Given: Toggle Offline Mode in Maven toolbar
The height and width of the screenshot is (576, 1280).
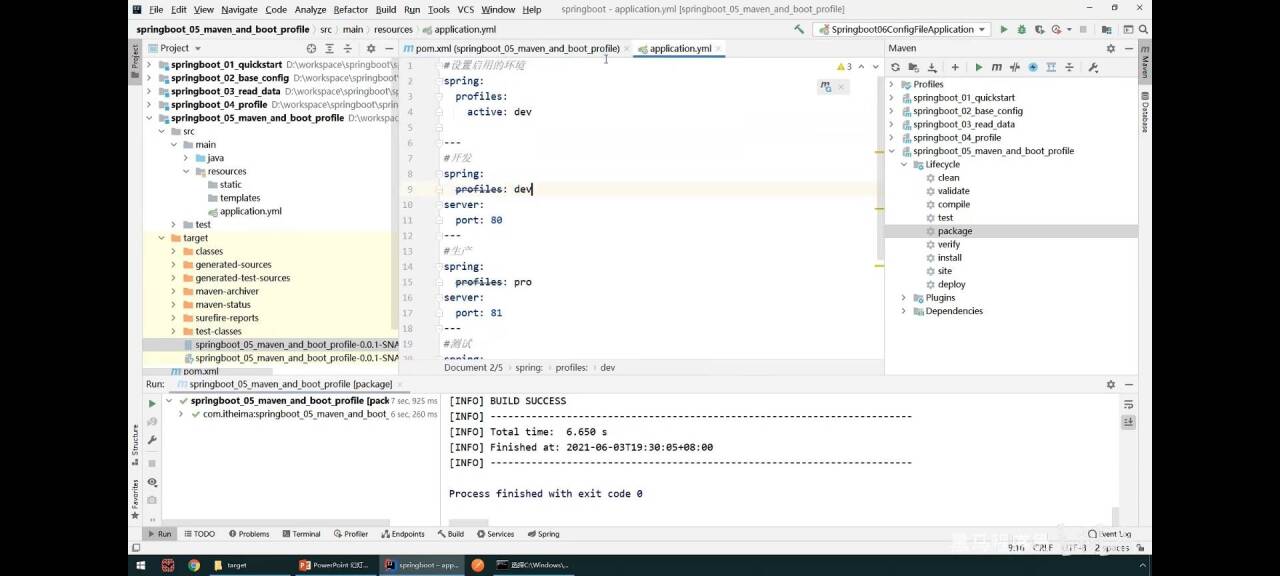Looking at the screenshot, I should click(1015, 67).
